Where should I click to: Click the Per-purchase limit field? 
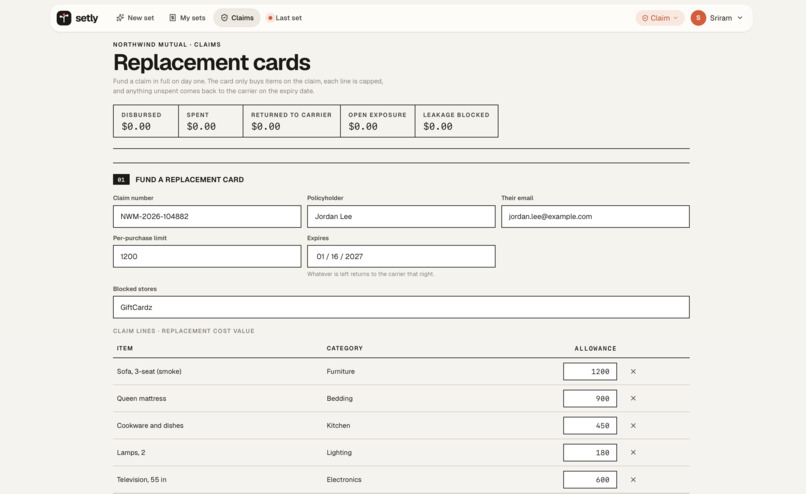point(207,257)
